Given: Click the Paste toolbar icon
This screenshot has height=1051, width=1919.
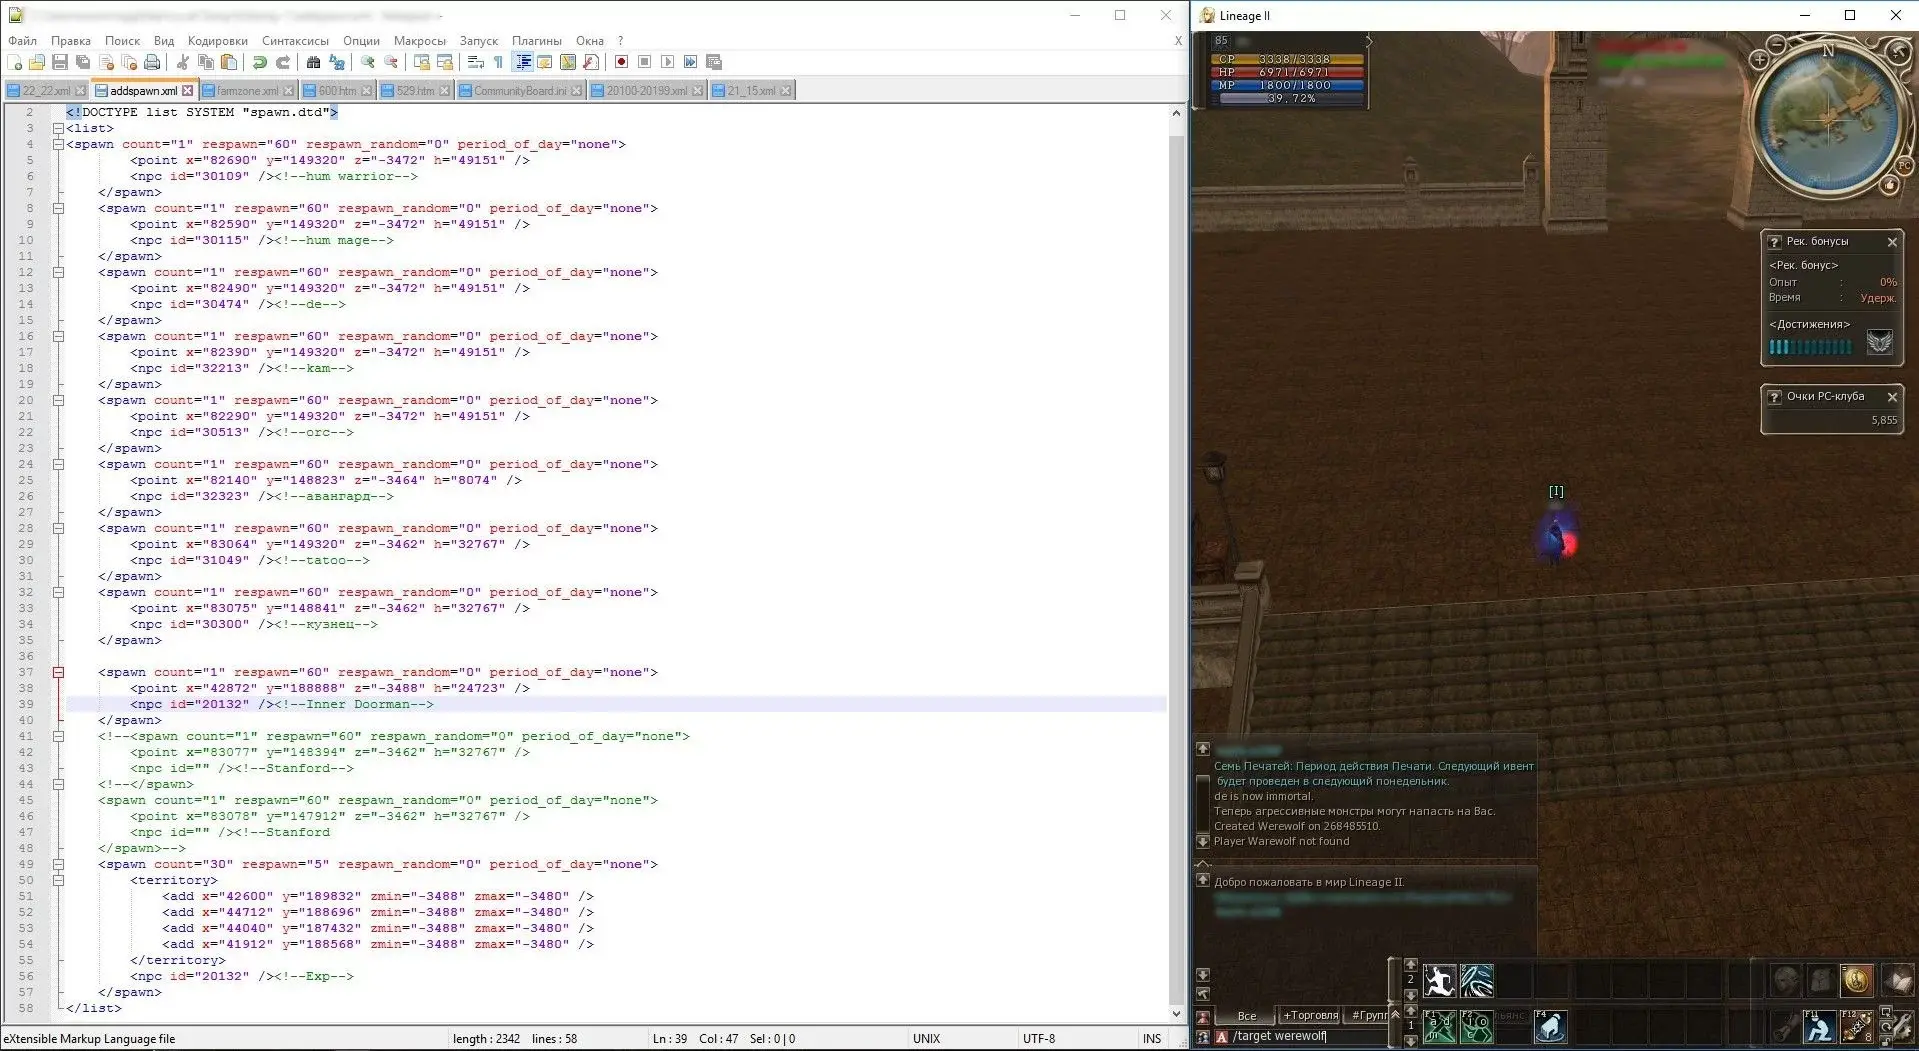Looking at the screenshot, I should click(x=229, y=62).
